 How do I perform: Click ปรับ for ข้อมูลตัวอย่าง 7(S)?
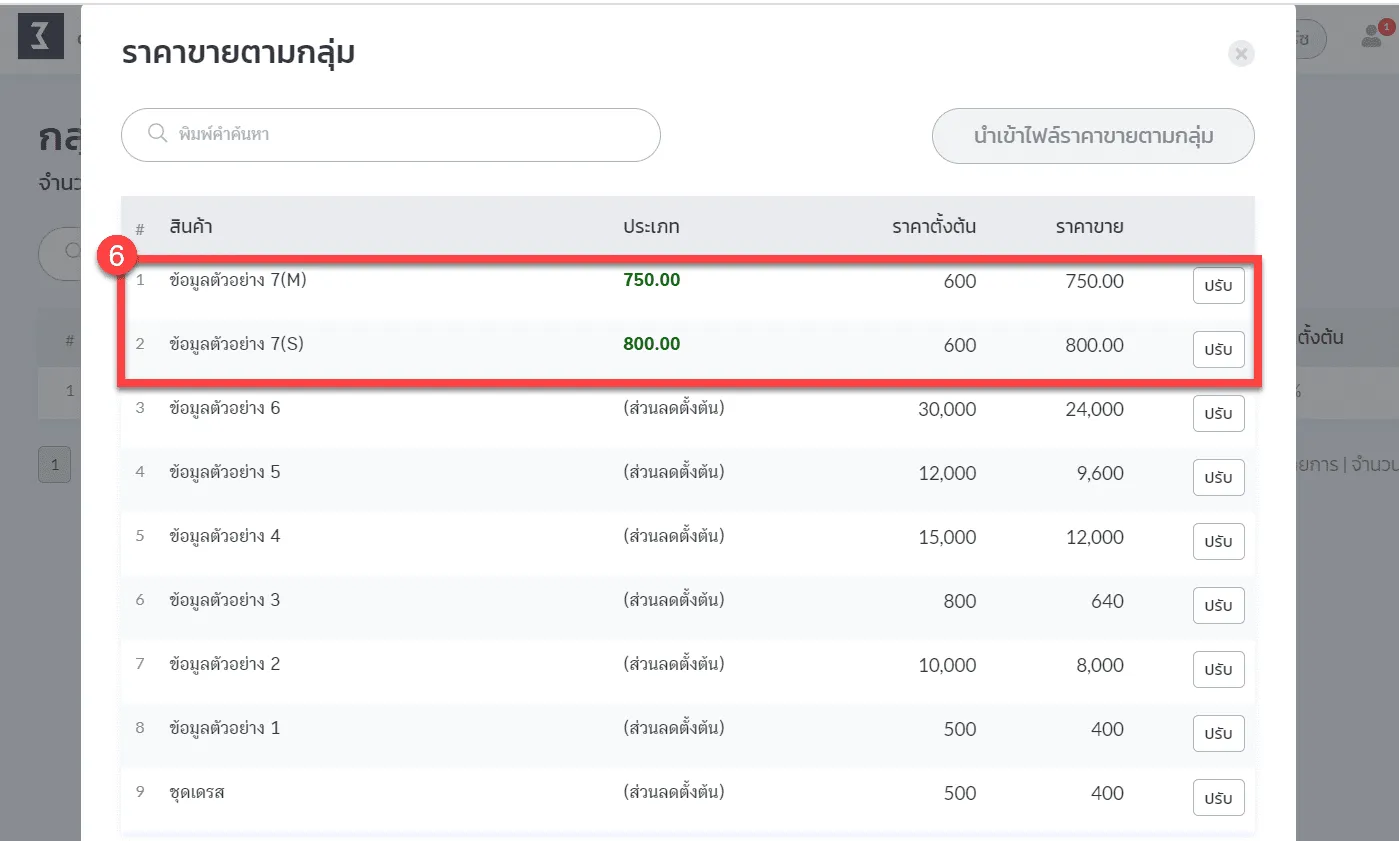coord(1218,350)
